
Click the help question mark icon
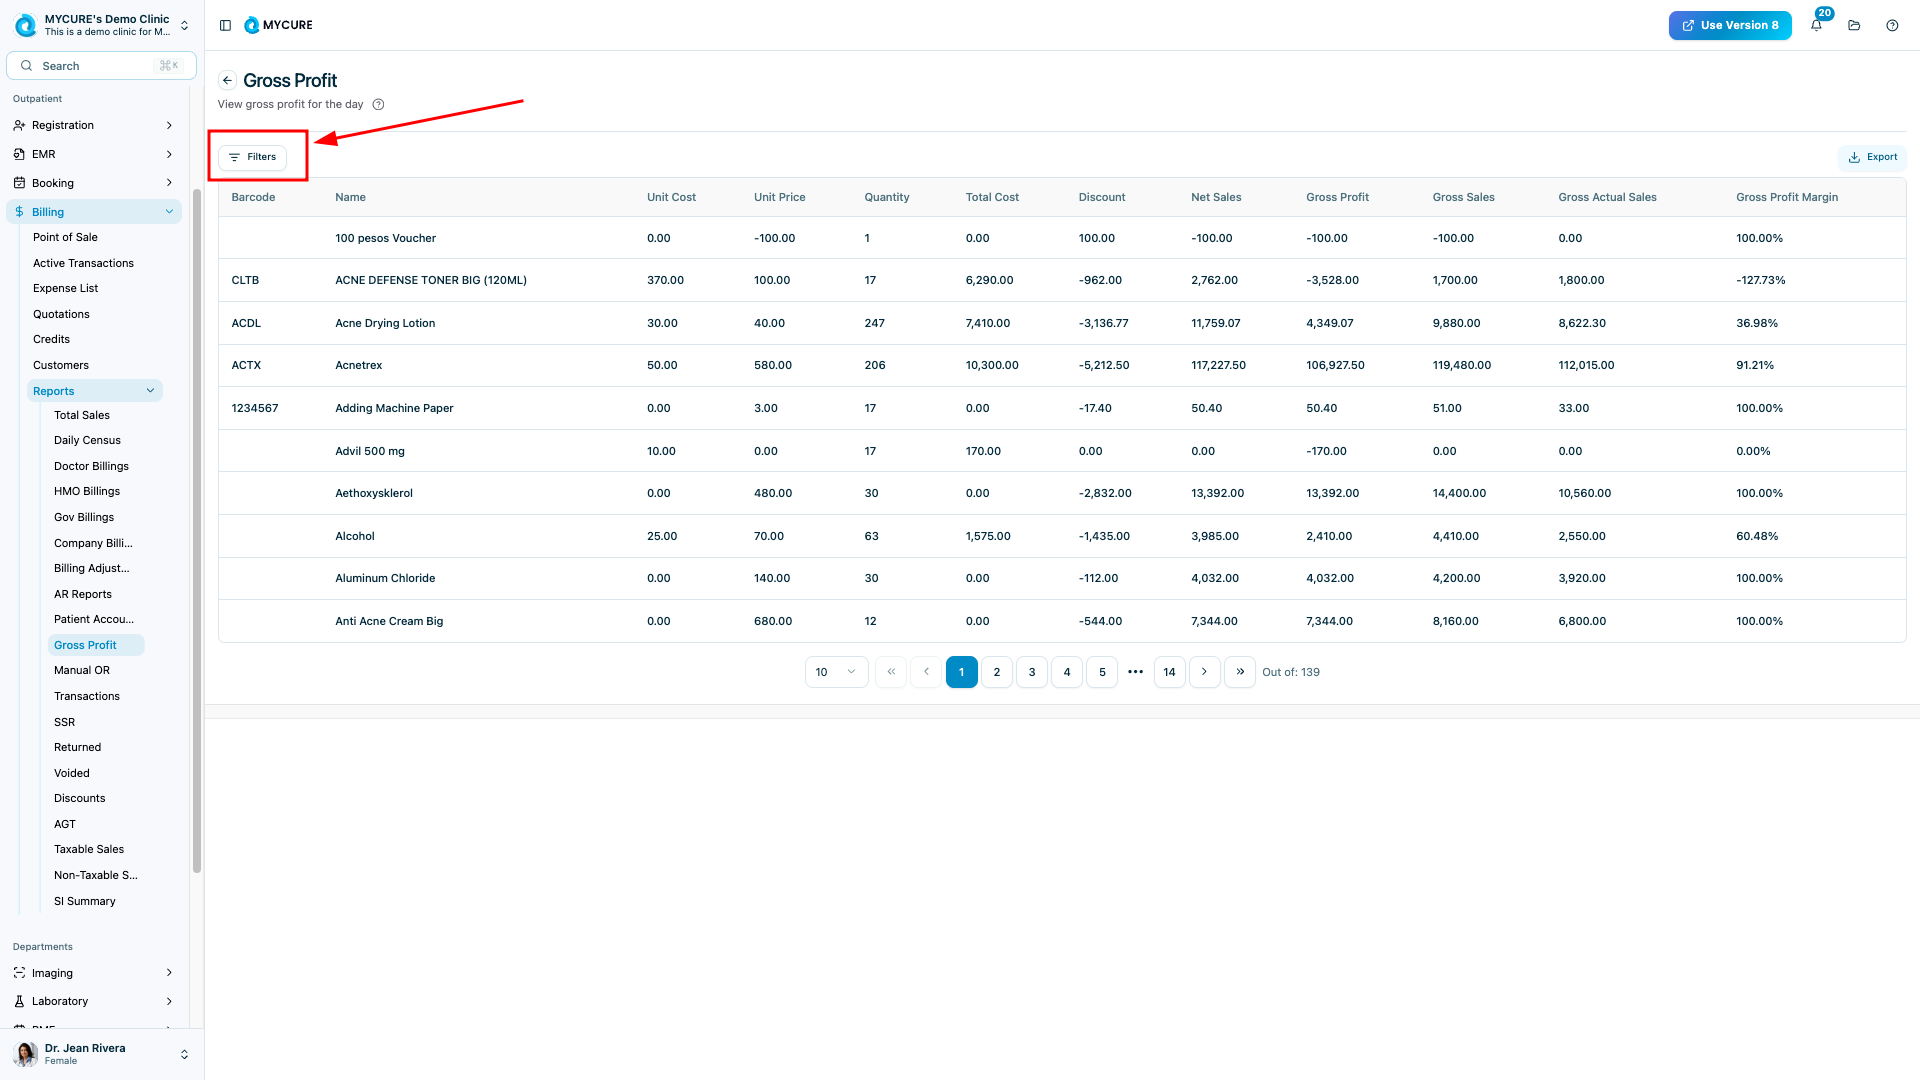[1892, 25]
